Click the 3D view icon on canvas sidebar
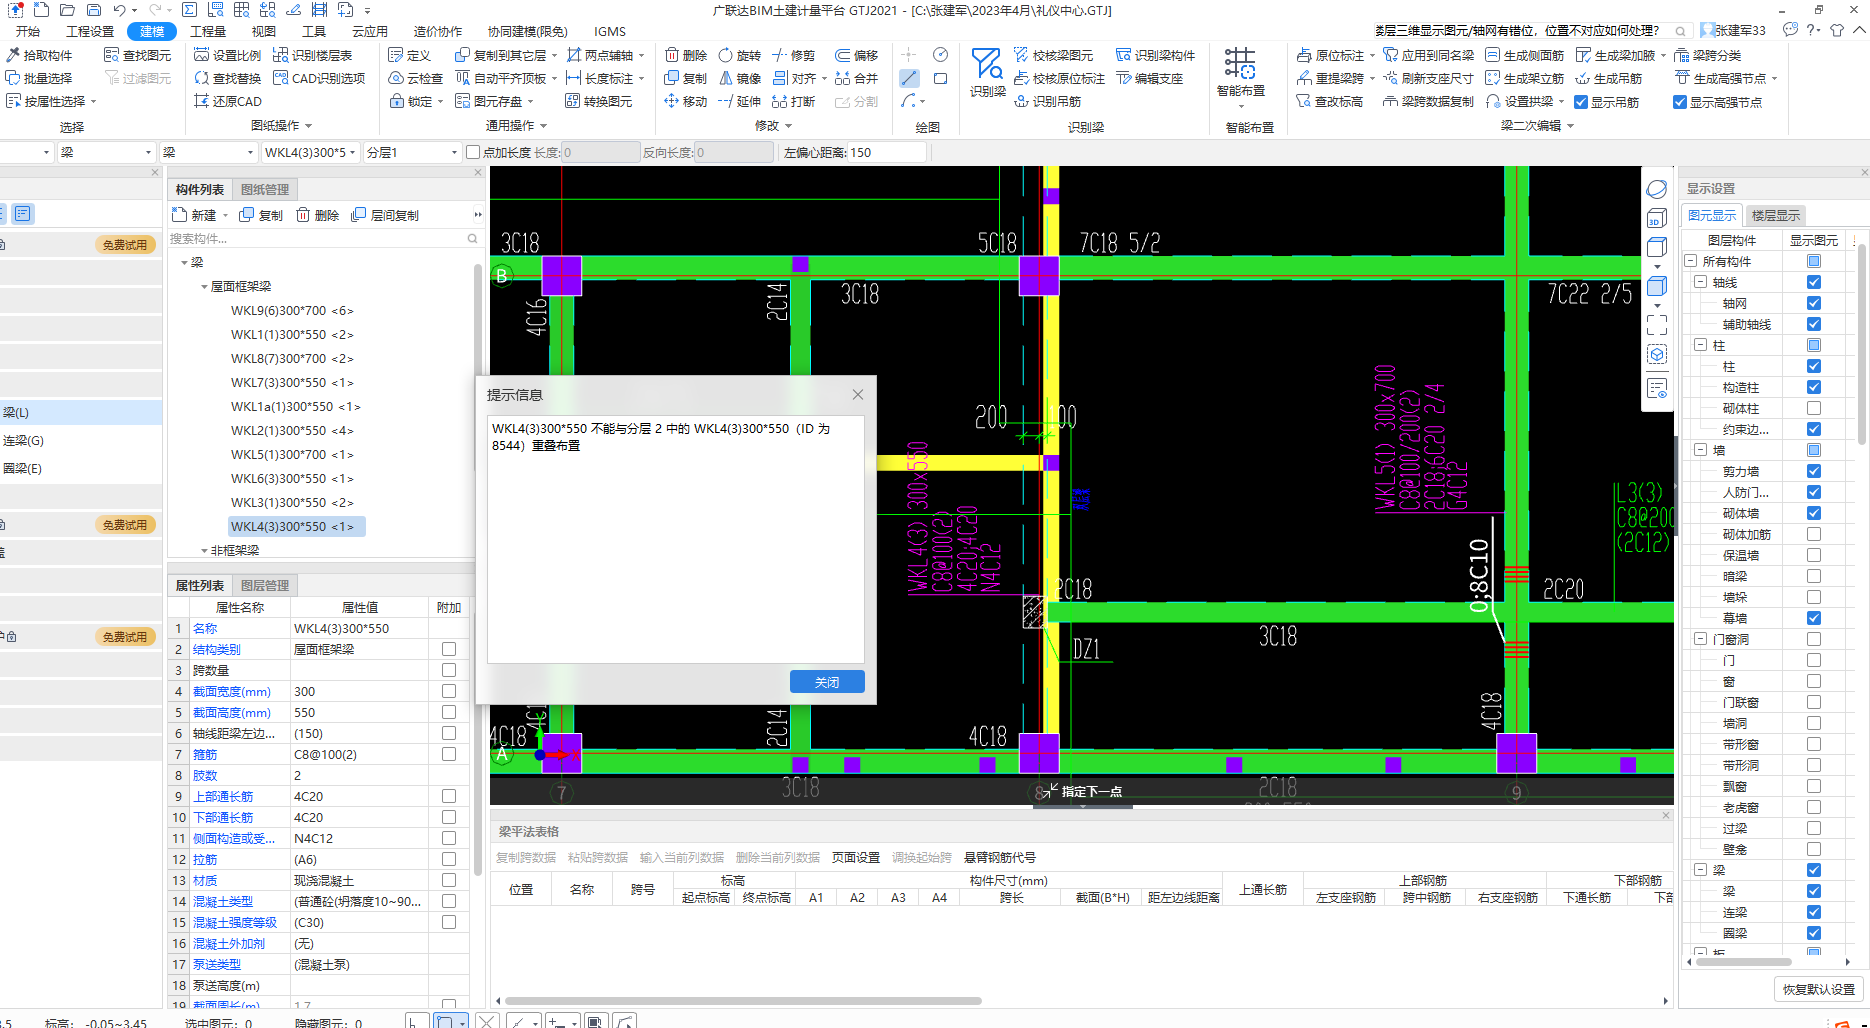 point(1657,219)
